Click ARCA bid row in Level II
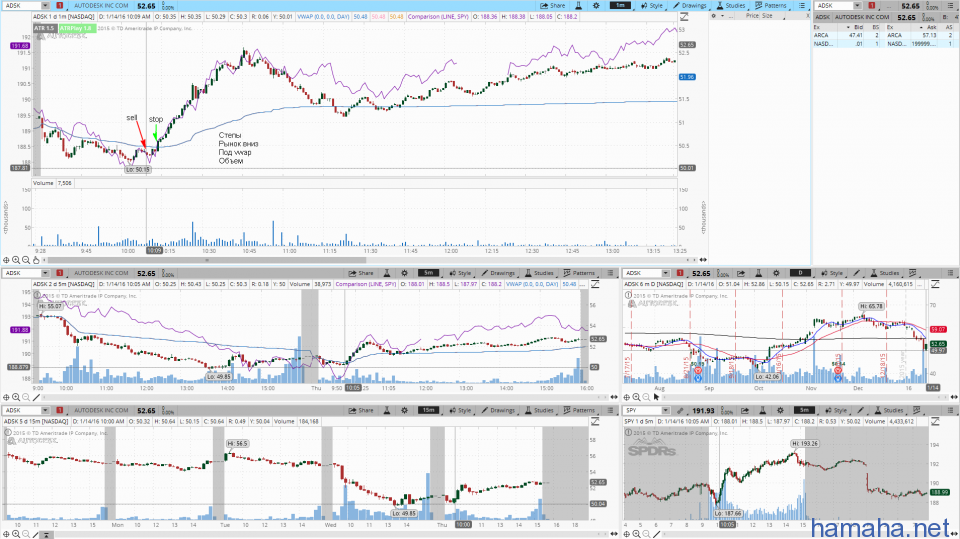960x539 pixels. (x=849, y=36)
